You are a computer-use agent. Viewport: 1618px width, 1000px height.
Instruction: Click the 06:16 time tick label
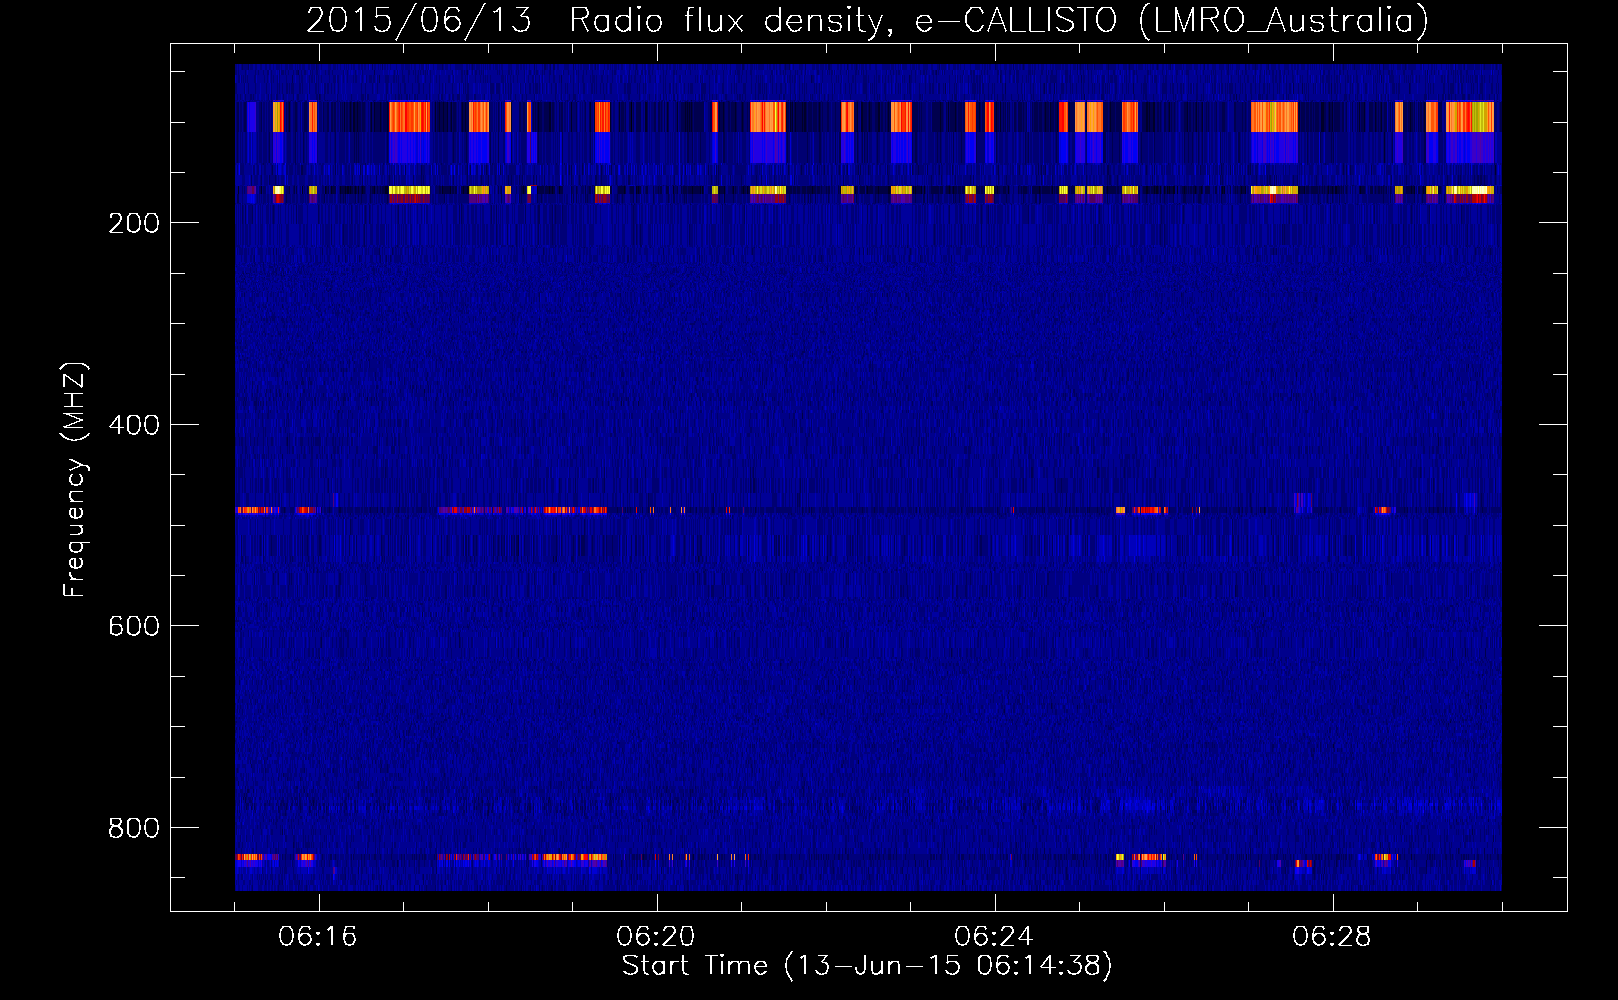318,937
